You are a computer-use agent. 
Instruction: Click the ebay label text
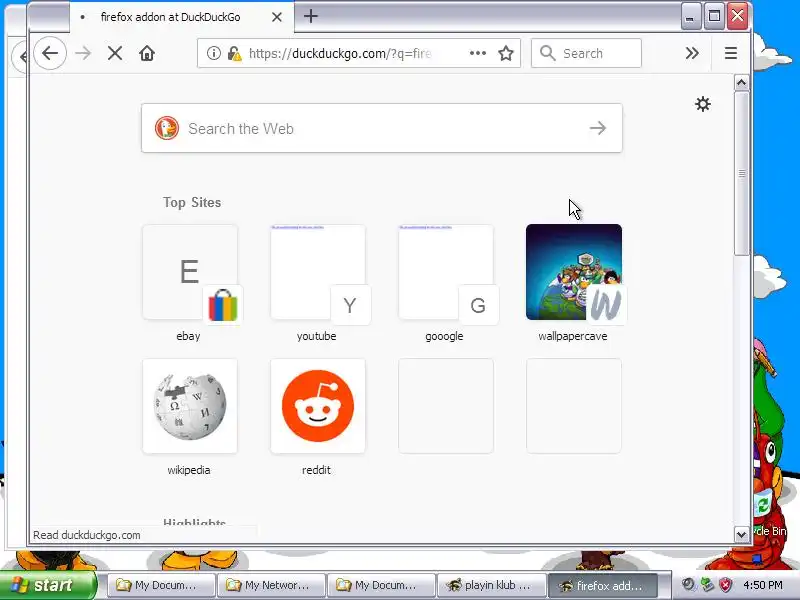[188, 336]
